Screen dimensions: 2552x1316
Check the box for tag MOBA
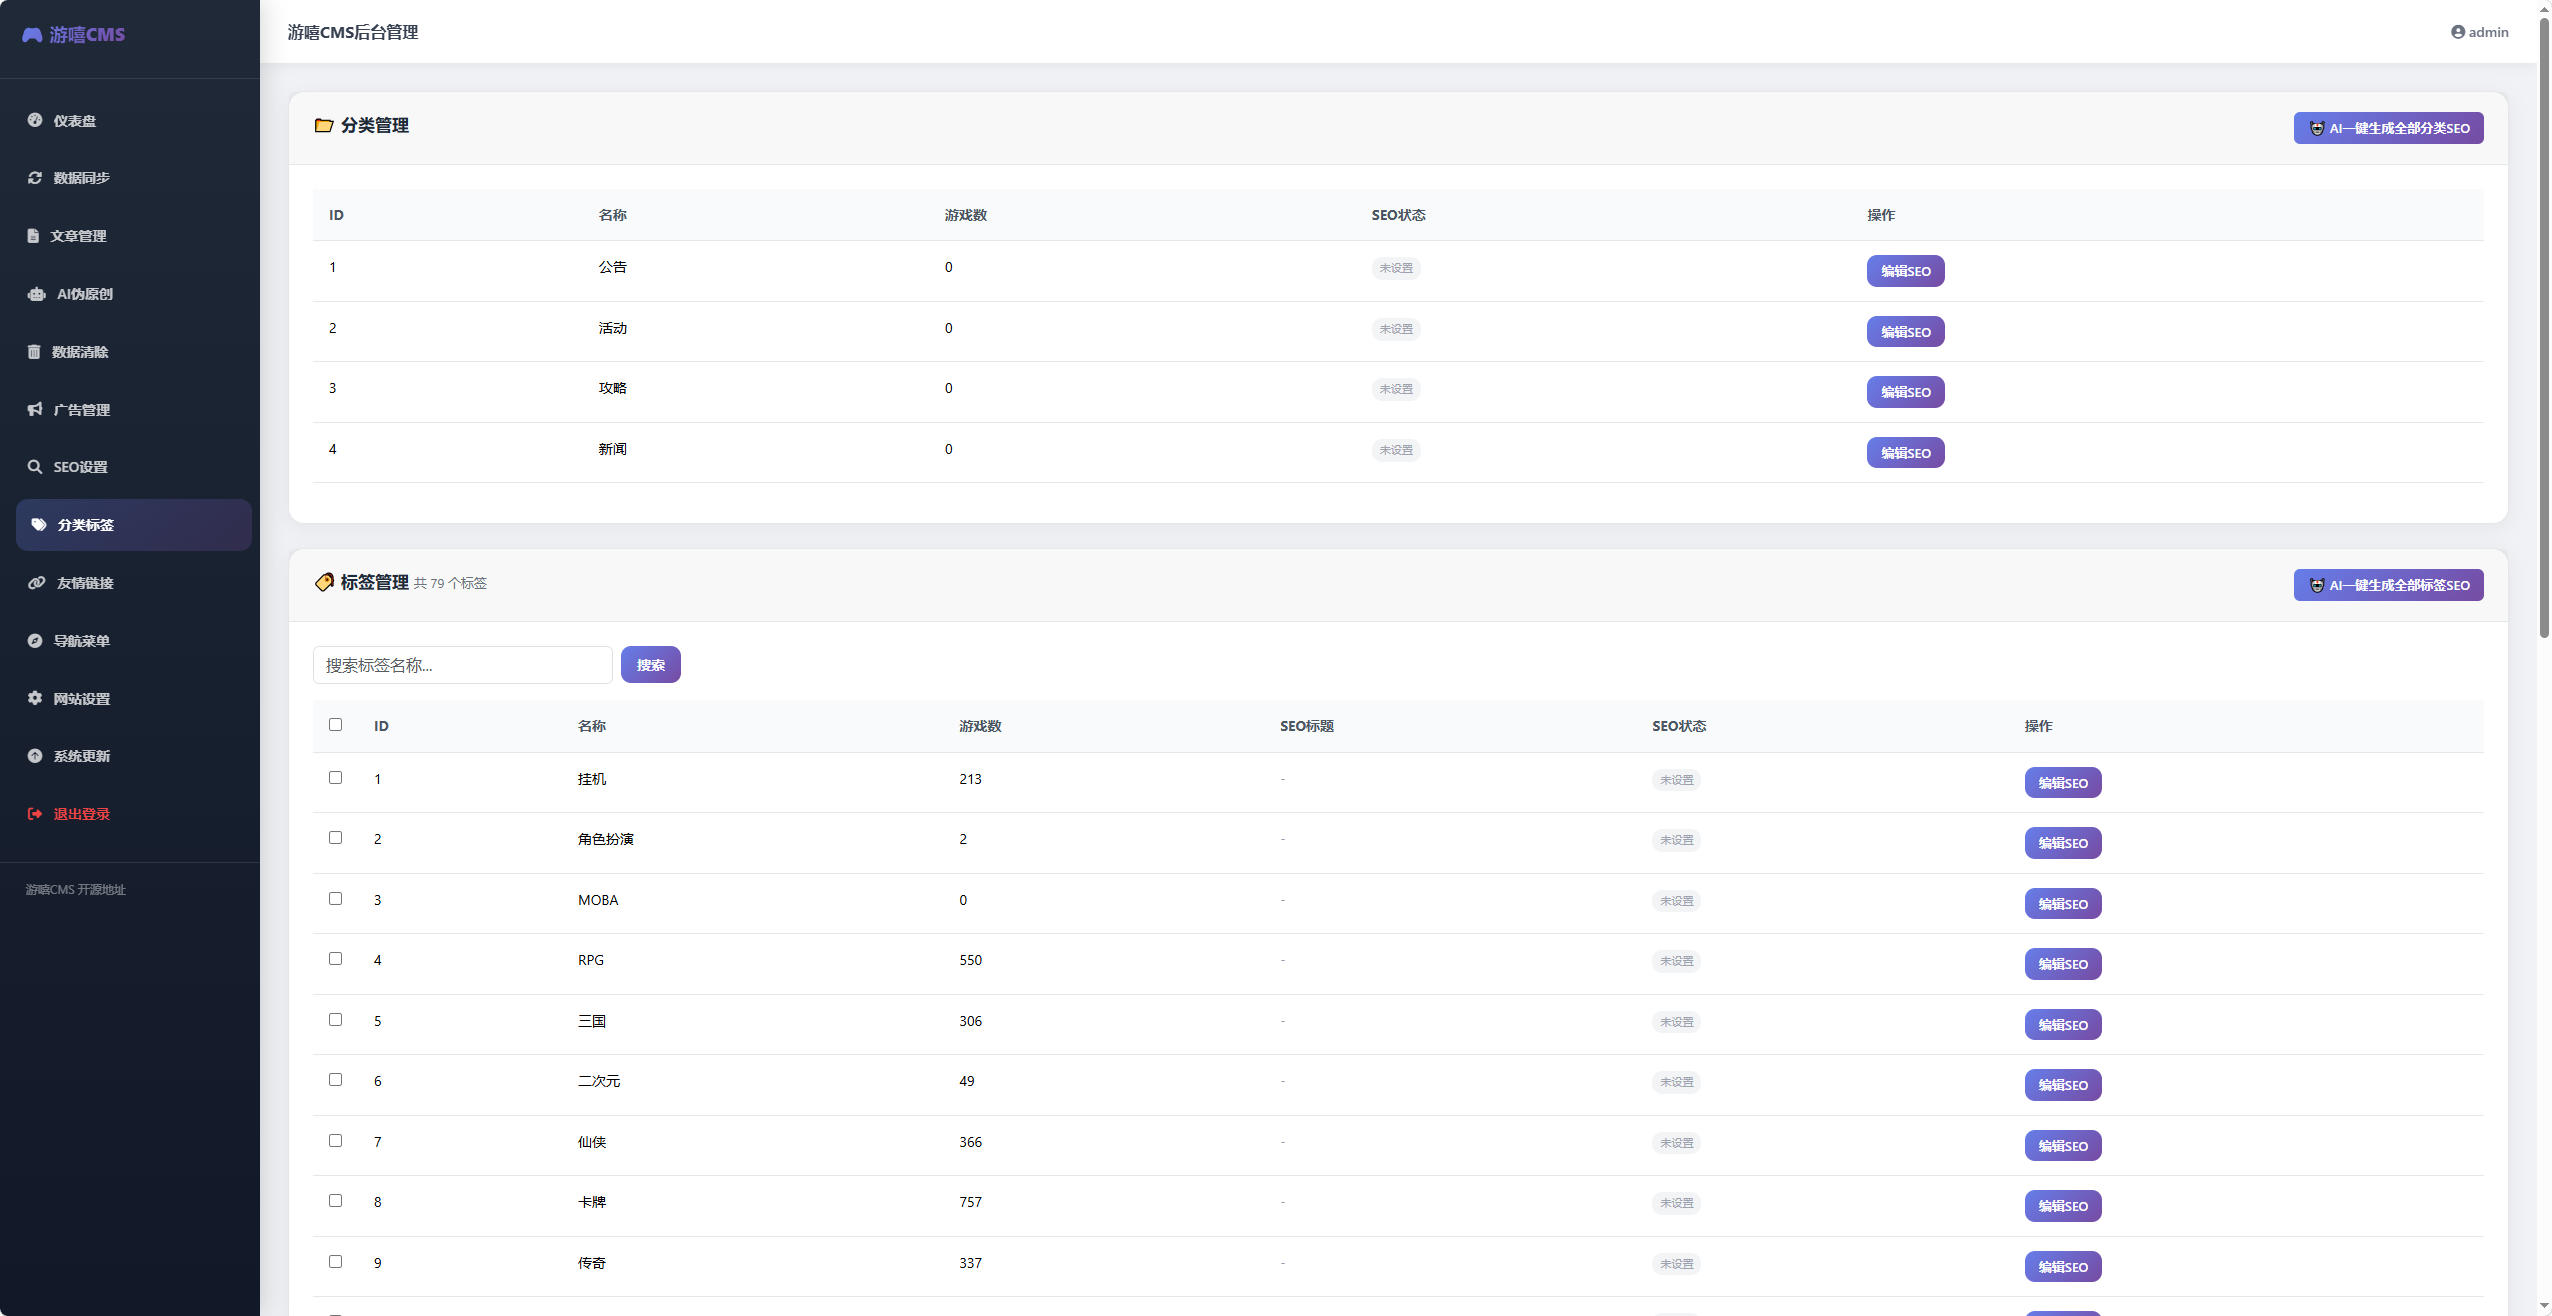coord(335,898)
